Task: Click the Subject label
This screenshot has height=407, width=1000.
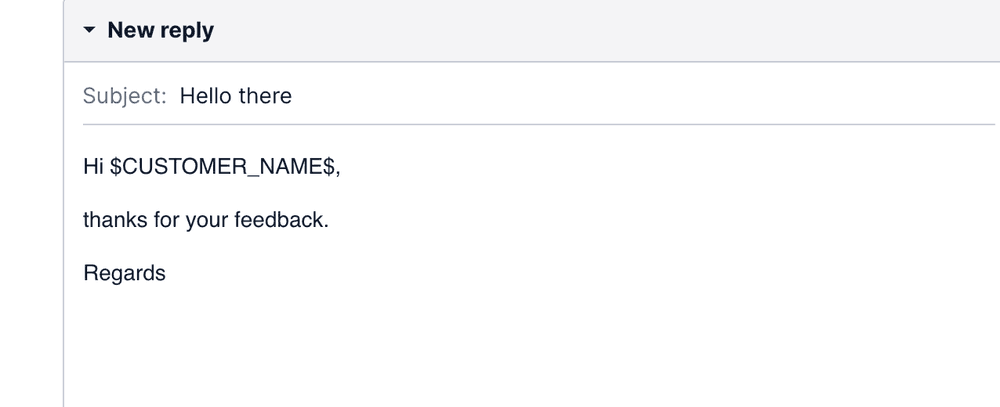Action: (x=124, y=96)
